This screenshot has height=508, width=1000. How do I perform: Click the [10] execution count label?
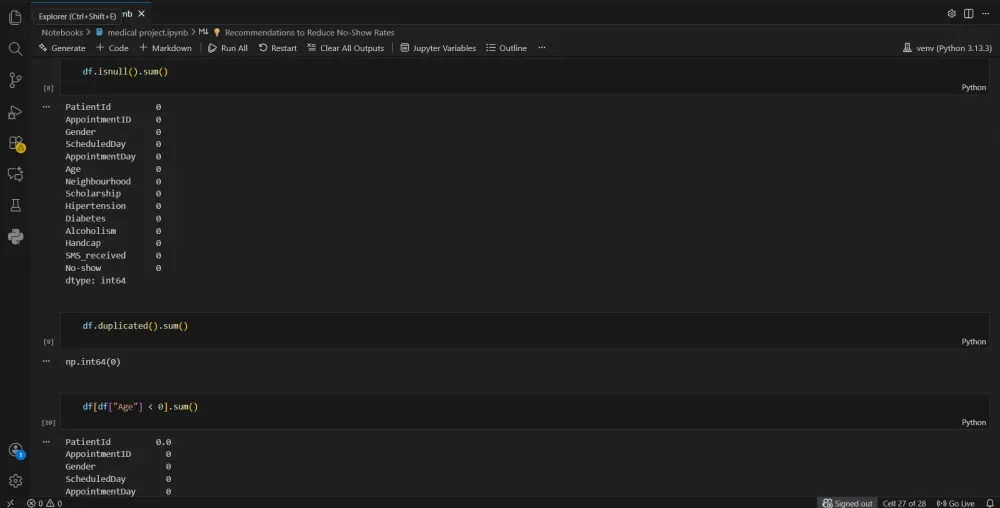pos(48,423)
